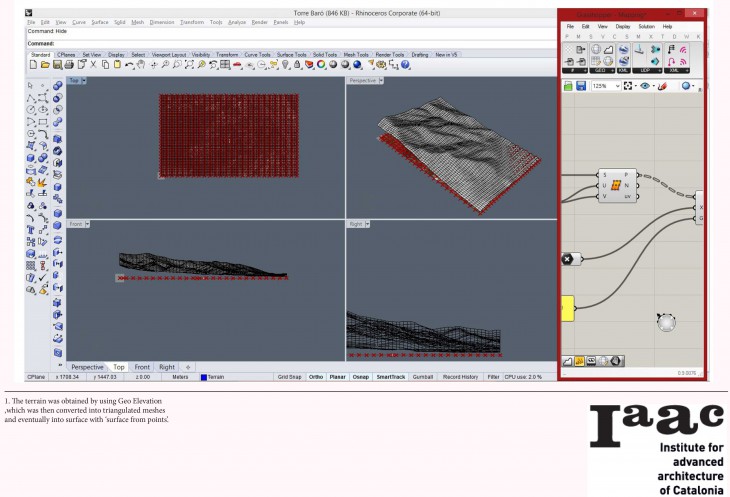Click the Zoom Extents icon in Grasshopper

click(x=627, y=86)
